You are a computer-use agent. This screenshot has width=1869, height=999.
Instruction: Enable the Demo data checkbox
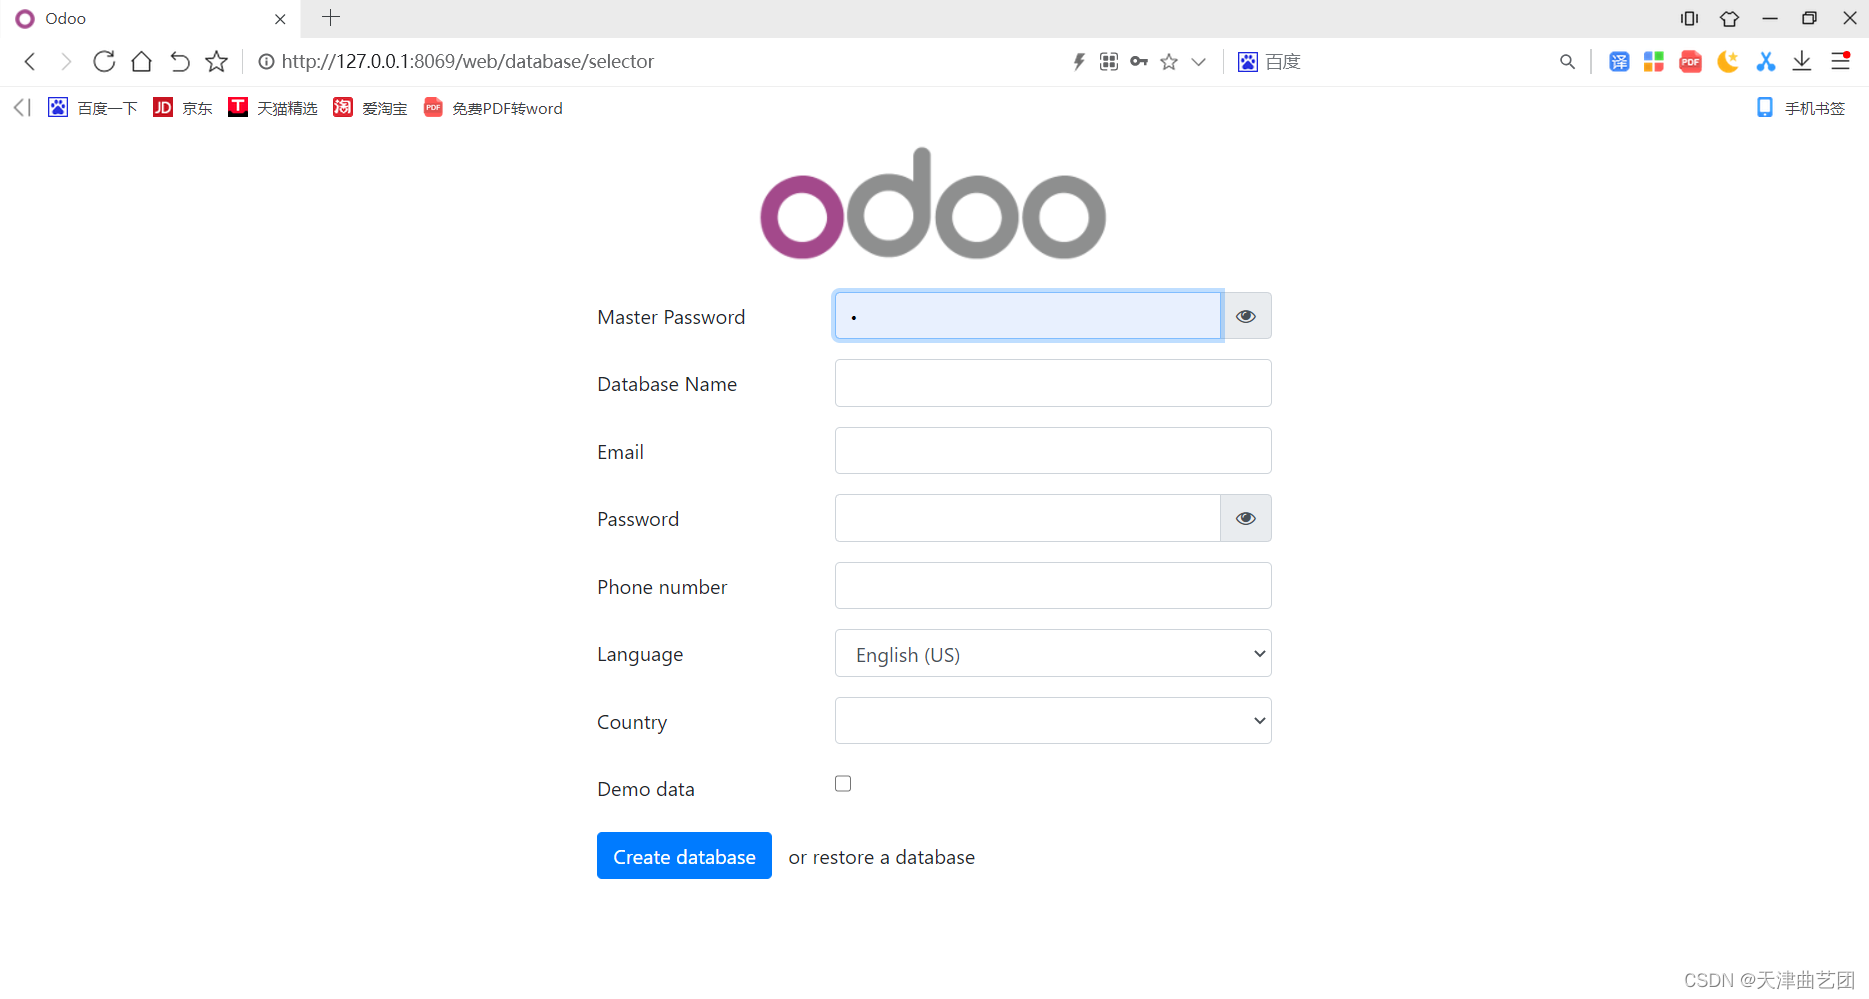coord(843,783)
